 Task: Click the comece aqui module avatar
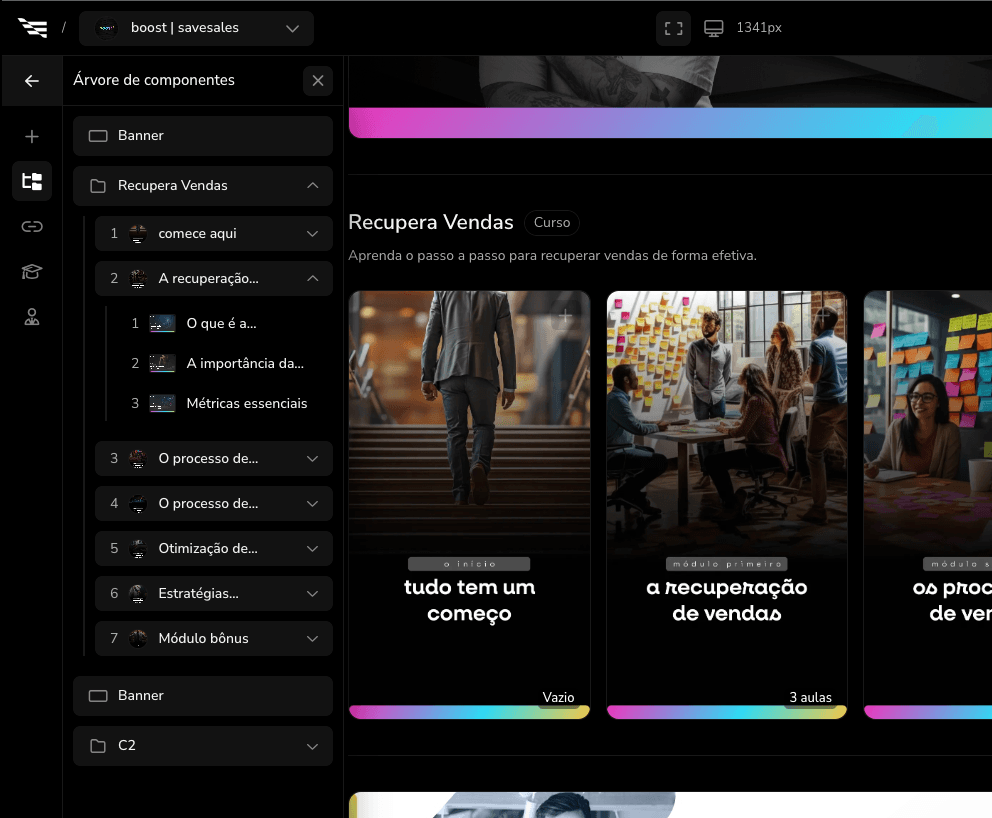(x=138, y=233)
